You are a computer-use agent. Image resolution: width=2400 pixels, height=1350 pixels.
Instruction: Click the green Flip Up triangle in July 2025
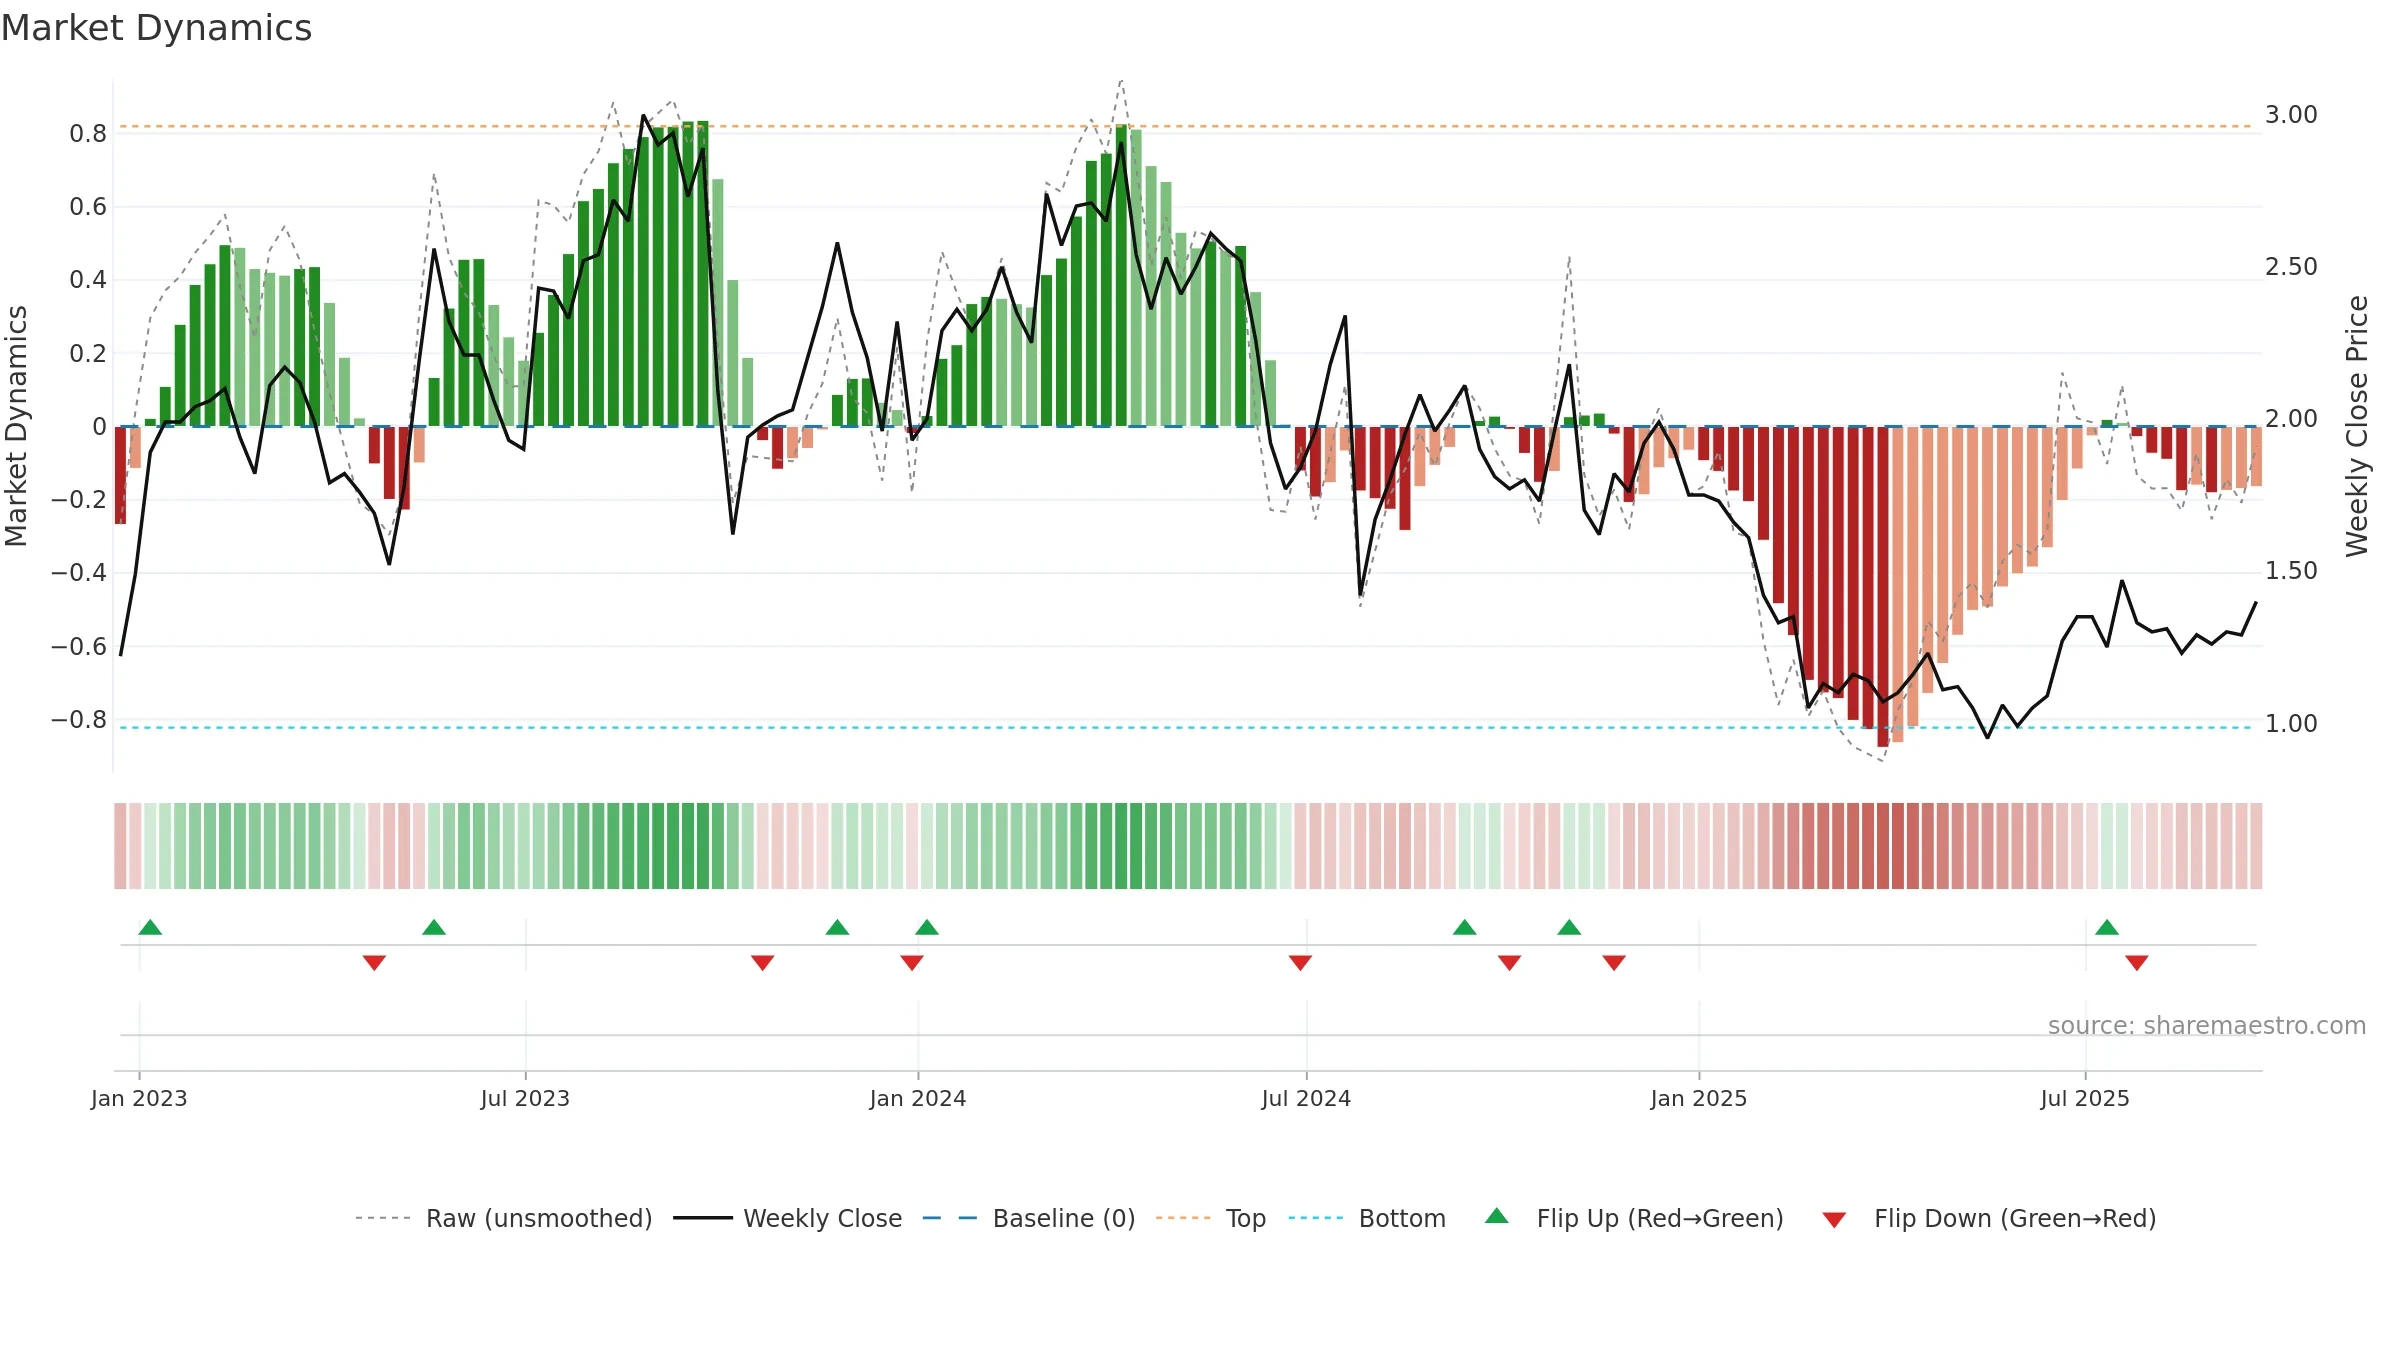tap(2107, 927)
